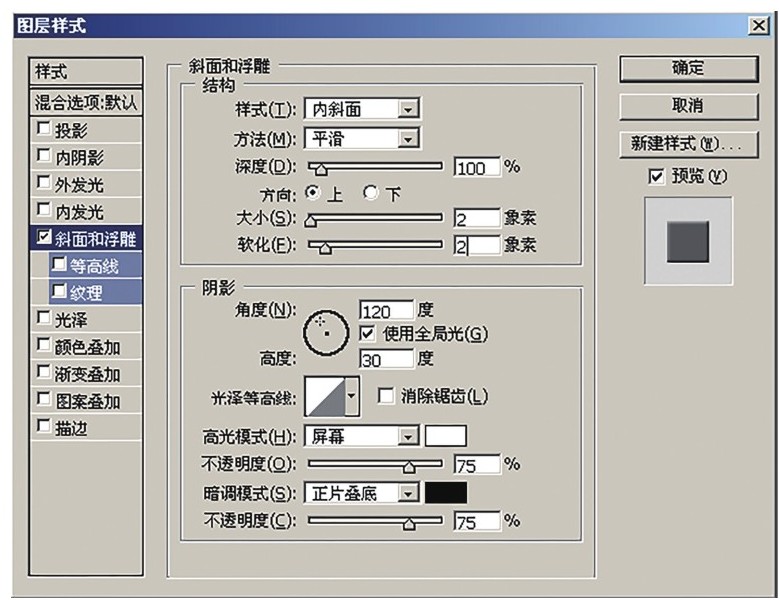The width and height of the screenshot is (780, 600).
Task: Select the 等高线 label in list
Action: point(94,266)
